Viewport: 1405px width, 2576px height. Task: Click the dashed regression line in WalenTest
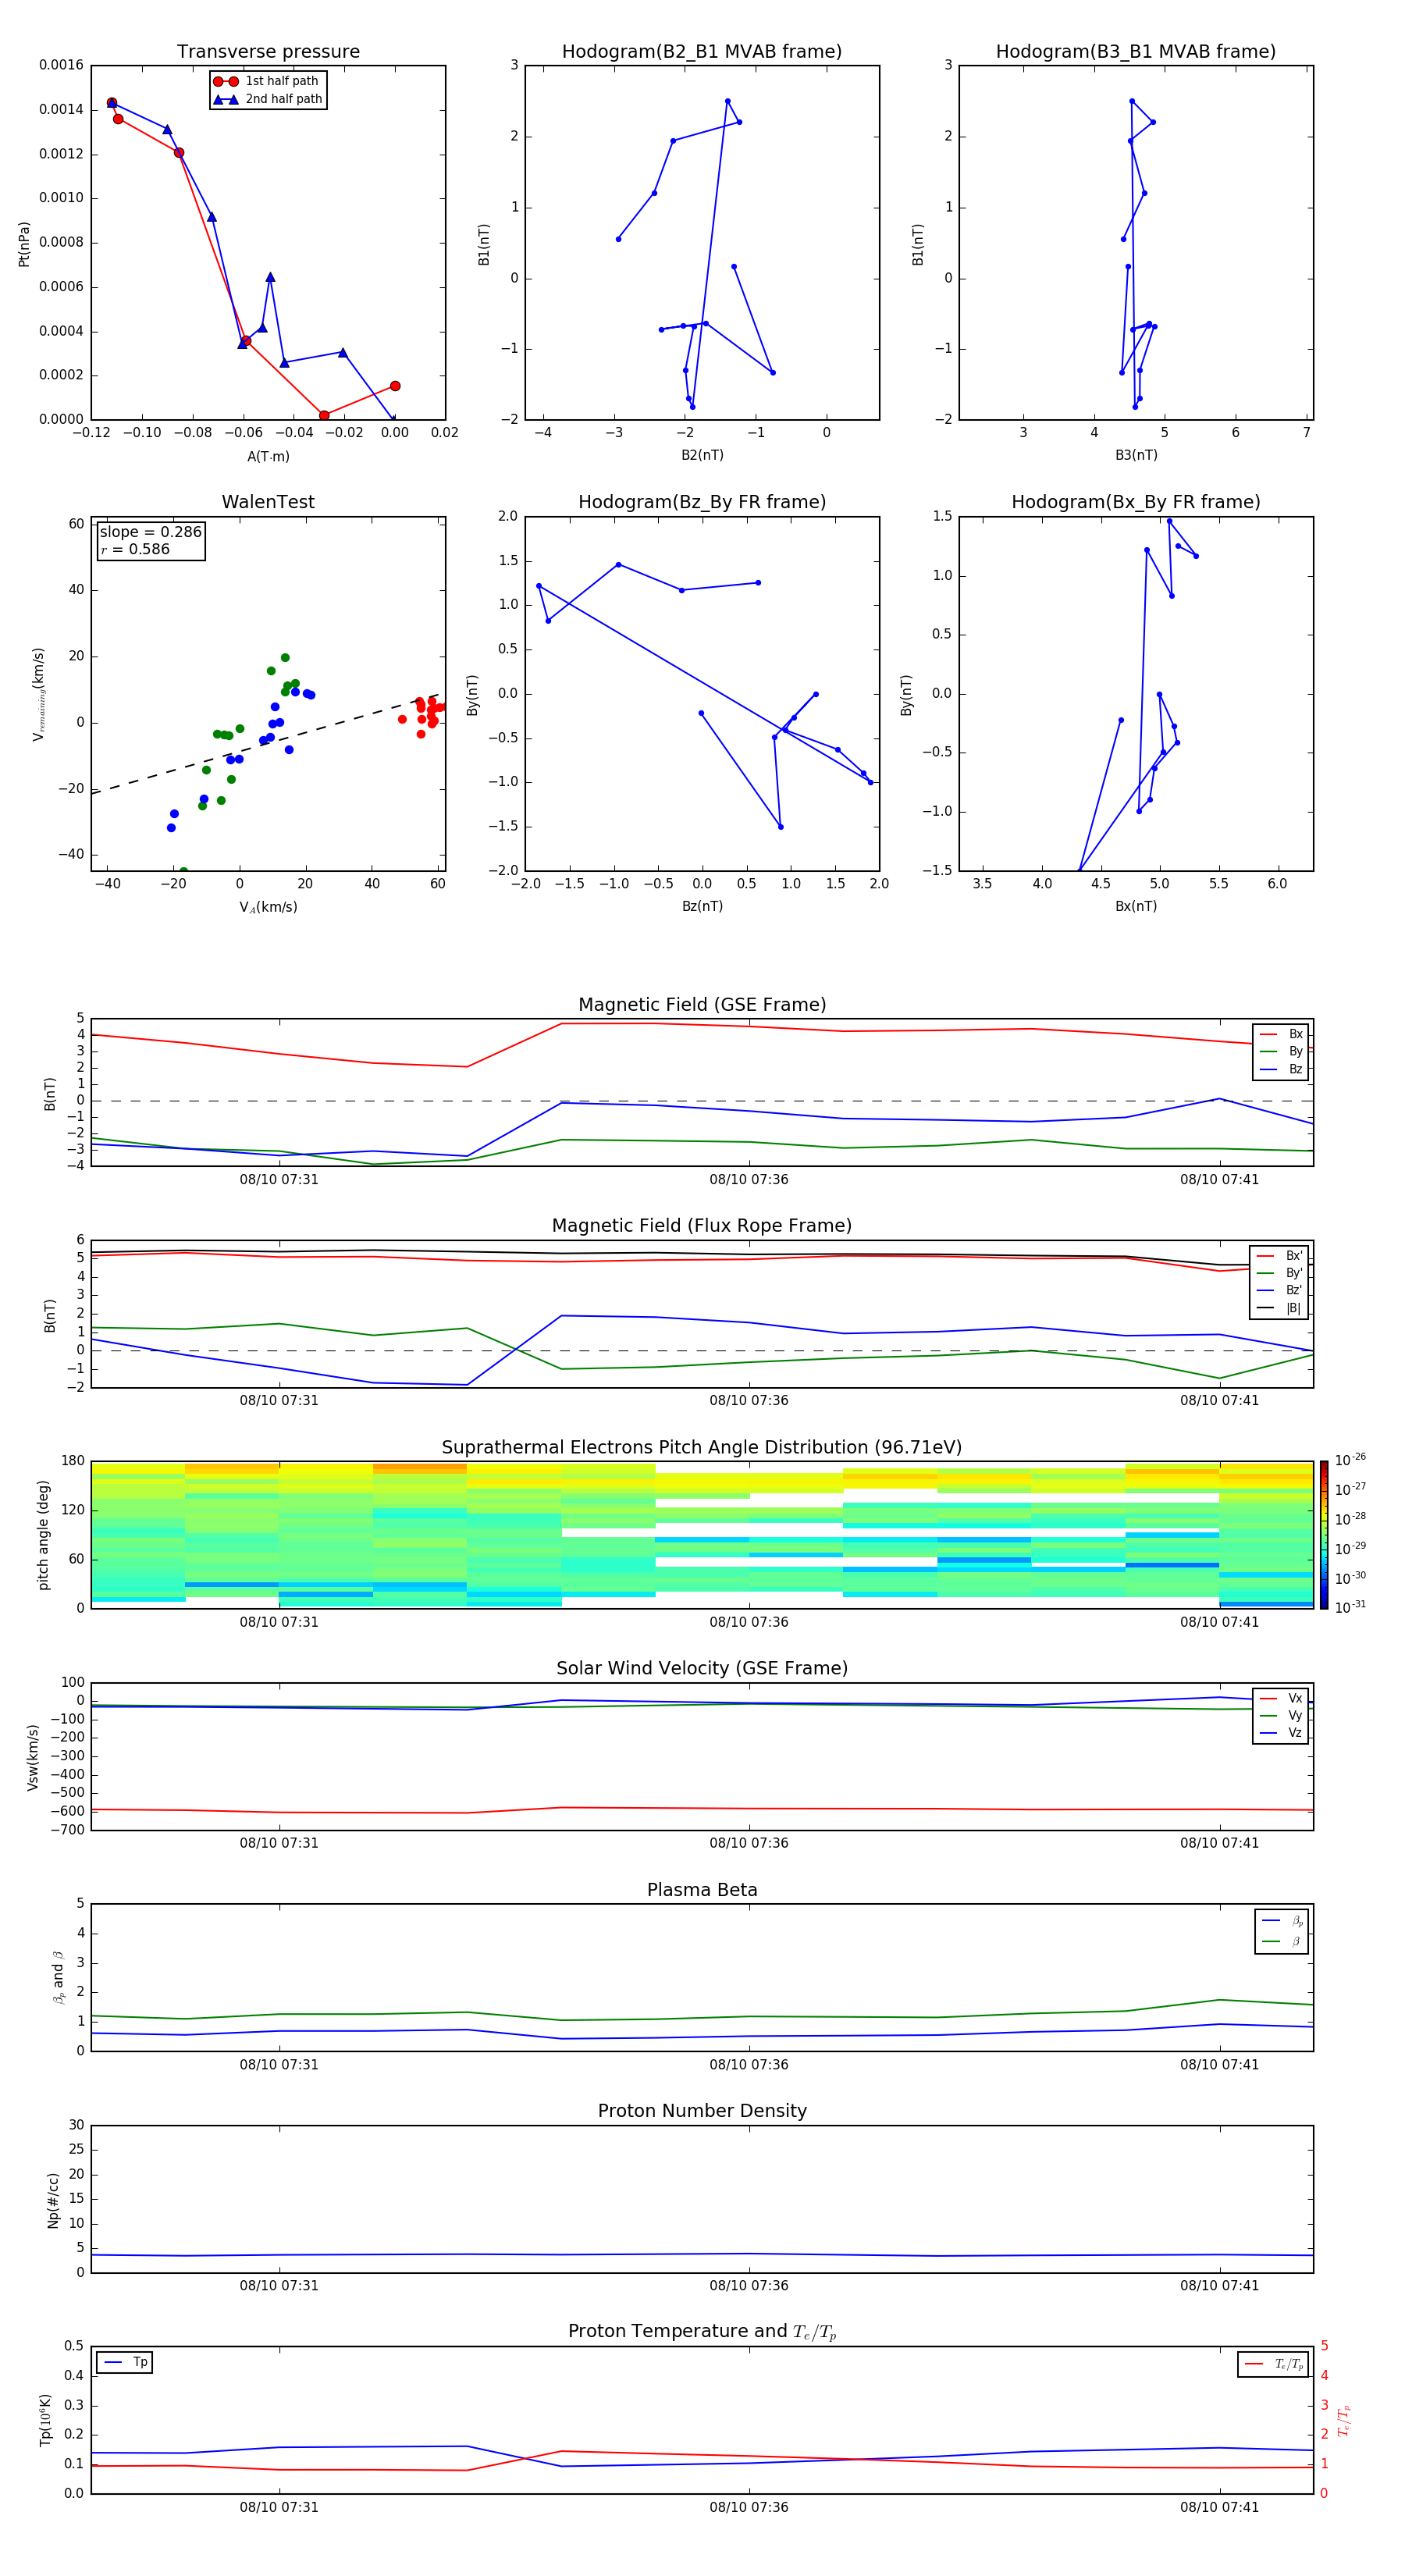pyautogui.click(x=265, y=744)
